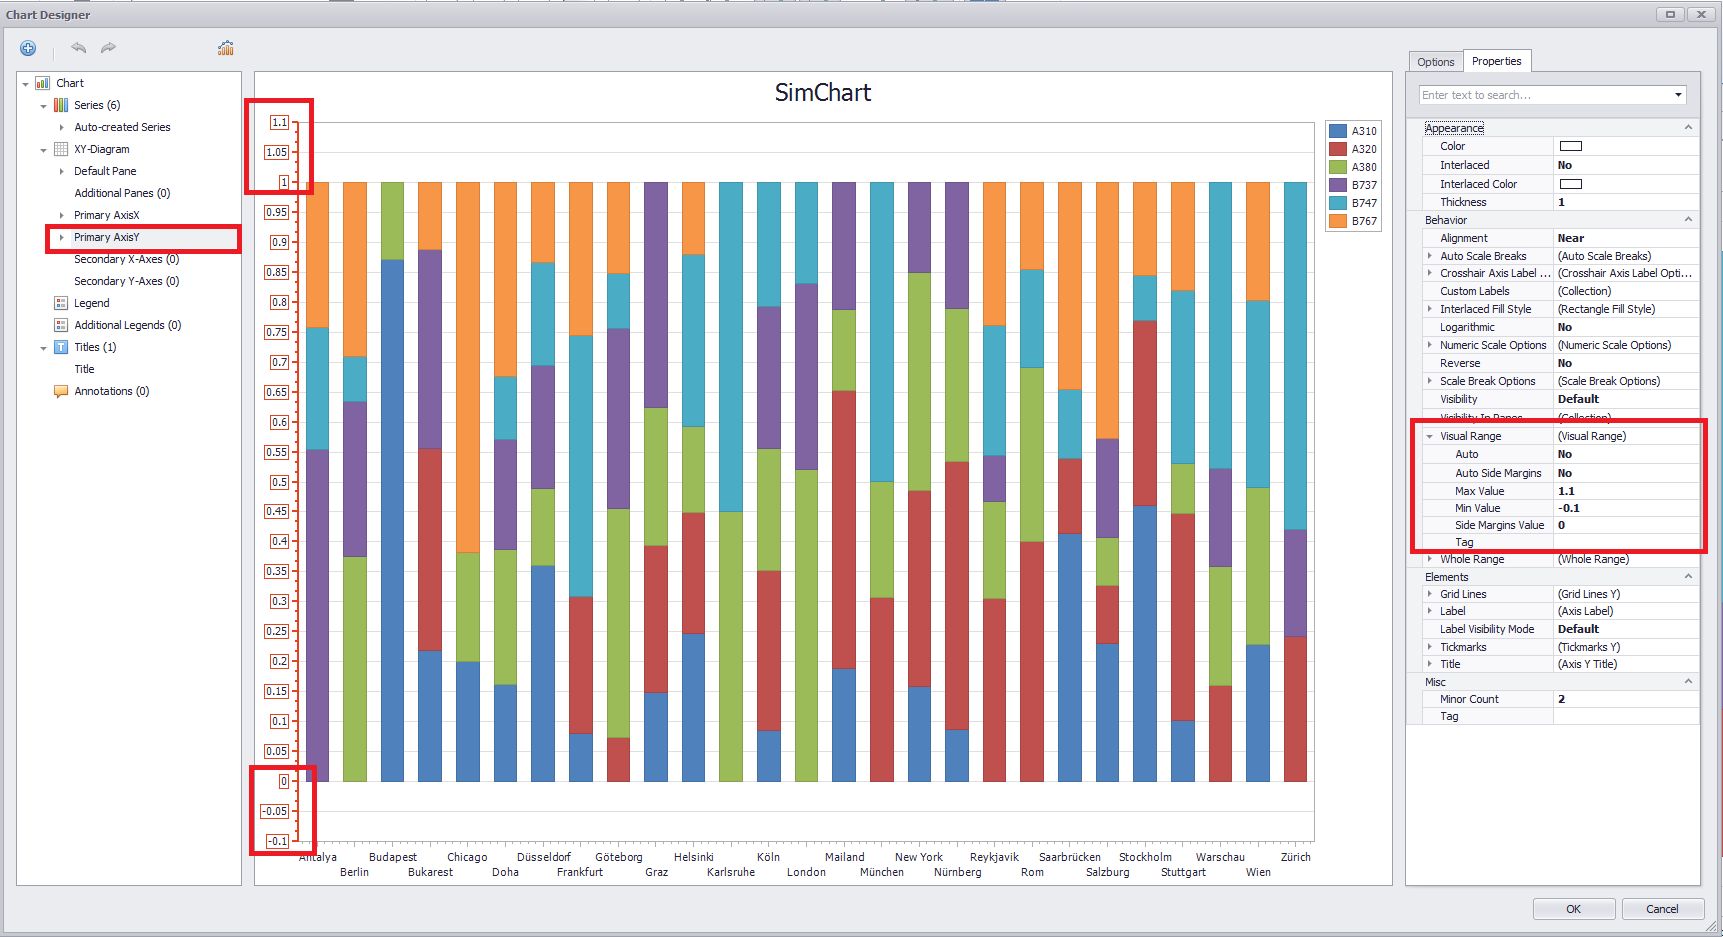Open the property search box dropdown arrow

pos(1678,95)
